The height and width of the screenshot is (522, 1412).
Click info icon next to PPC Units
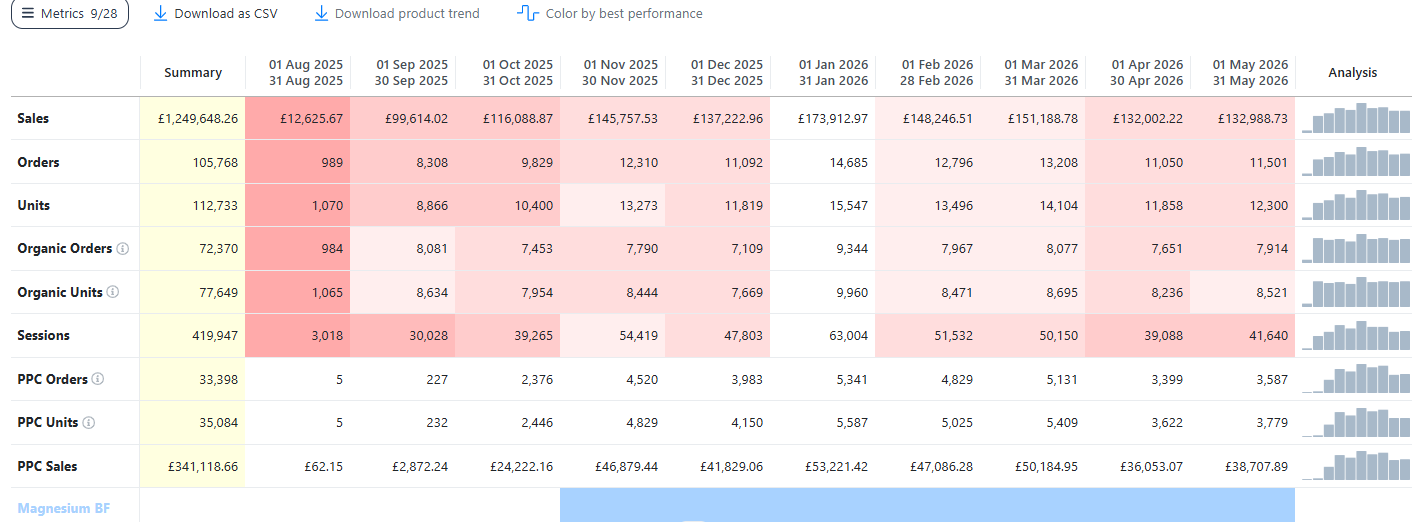tap(88, 423)
